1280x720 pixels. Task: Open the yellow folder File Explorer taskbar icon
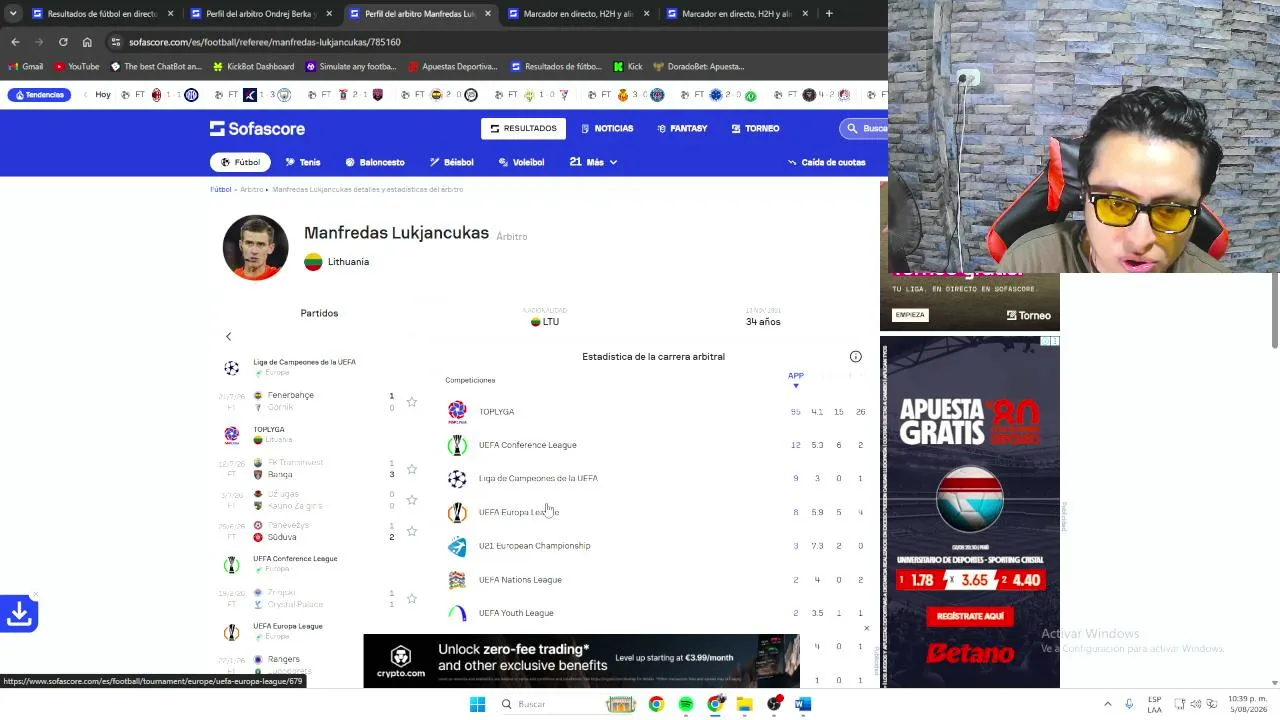[x=745, y=704]
